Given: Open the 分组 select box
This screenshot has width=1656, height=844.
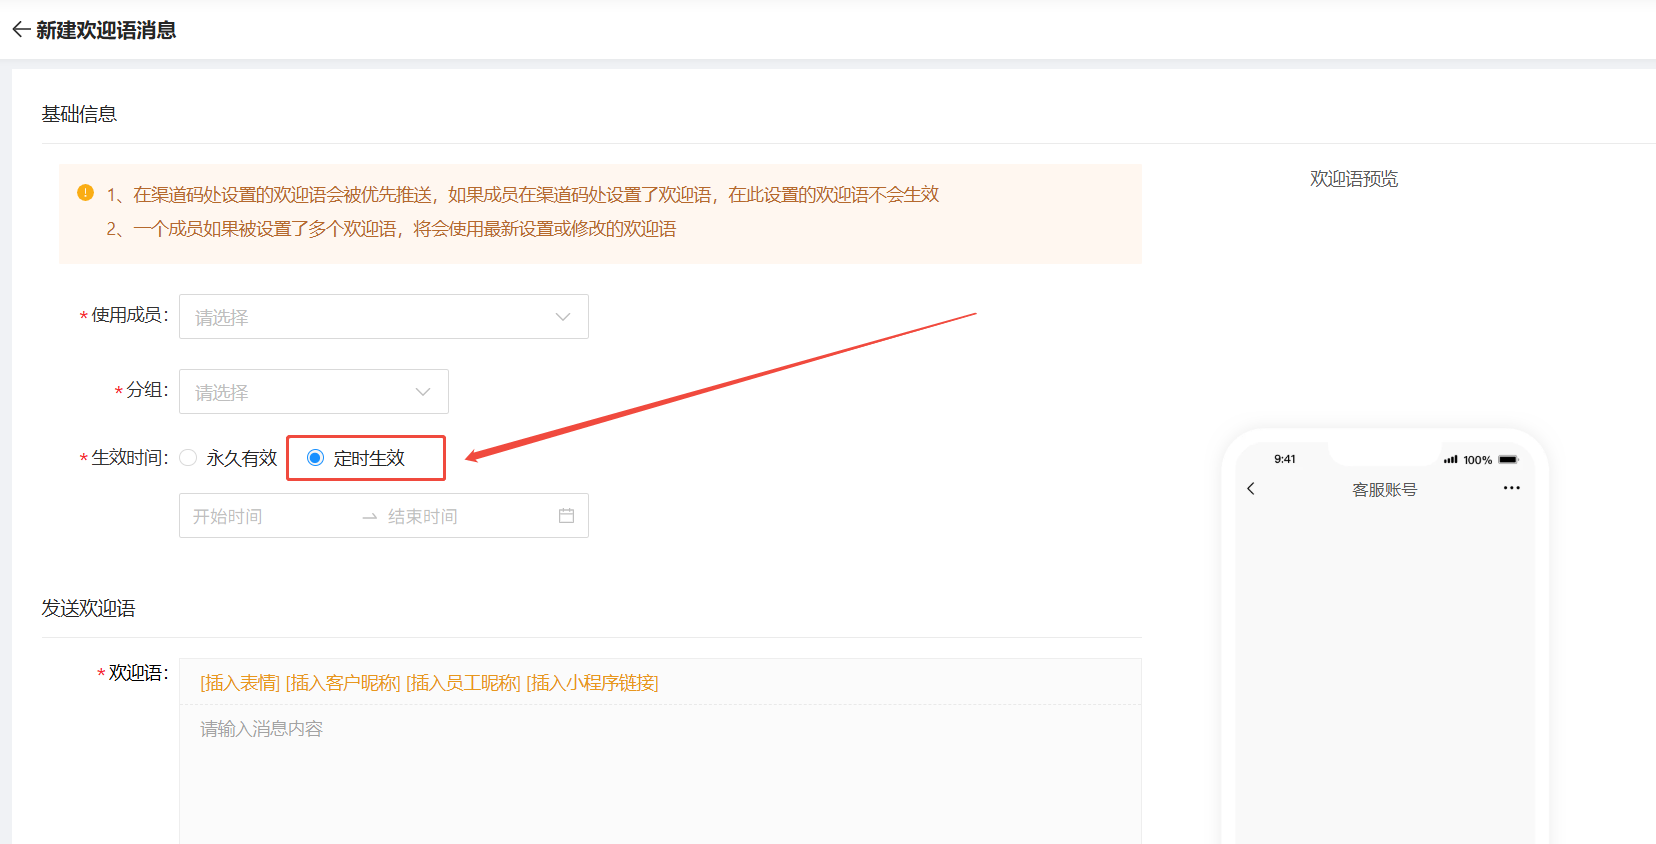Looking at the screenshot, I should pos(314,391).
